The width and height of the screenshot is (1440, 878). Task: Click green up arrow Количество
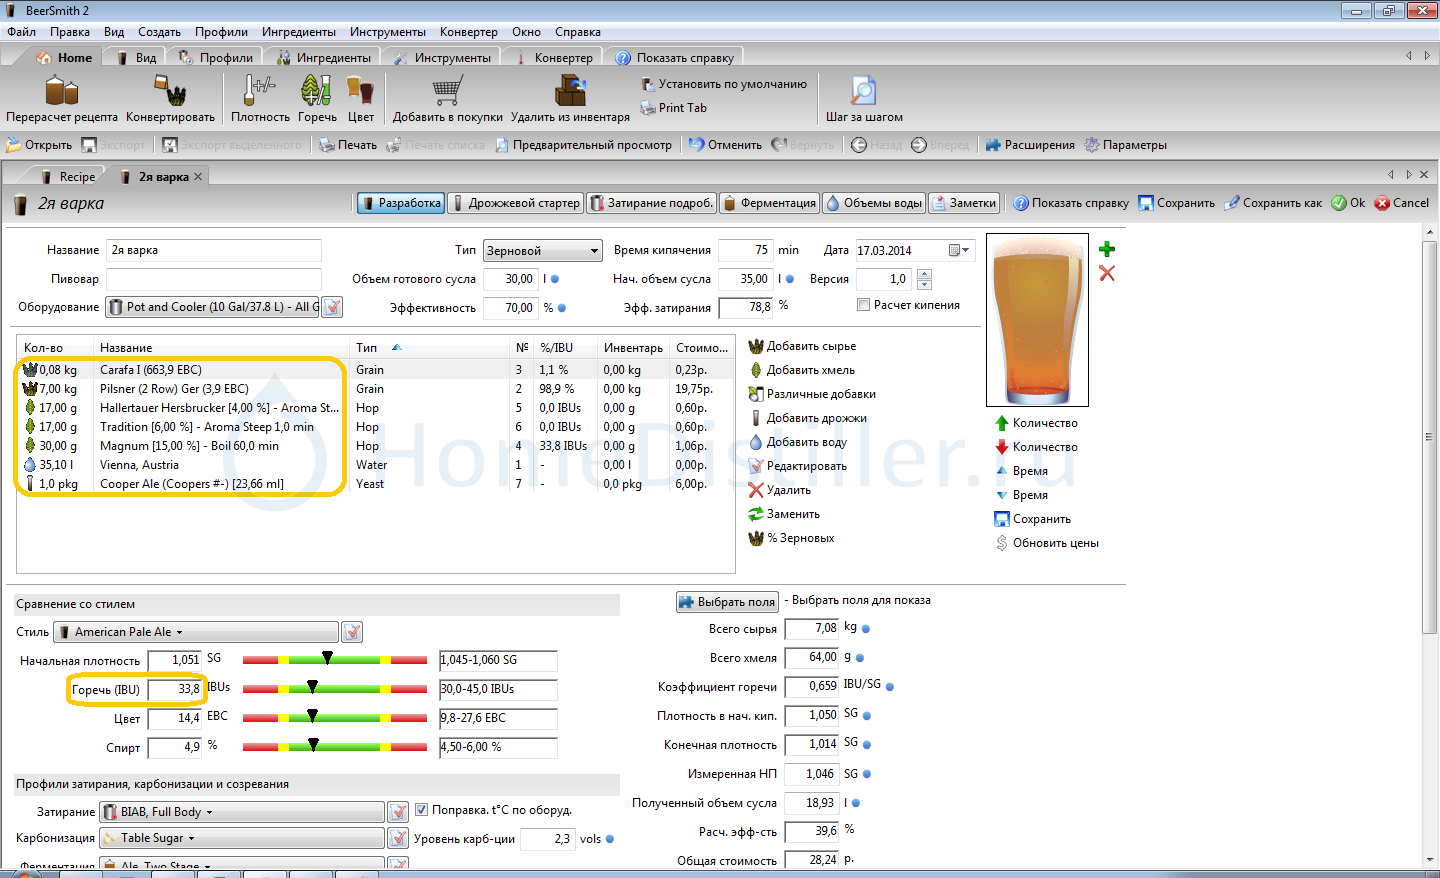pos(1036,423)
